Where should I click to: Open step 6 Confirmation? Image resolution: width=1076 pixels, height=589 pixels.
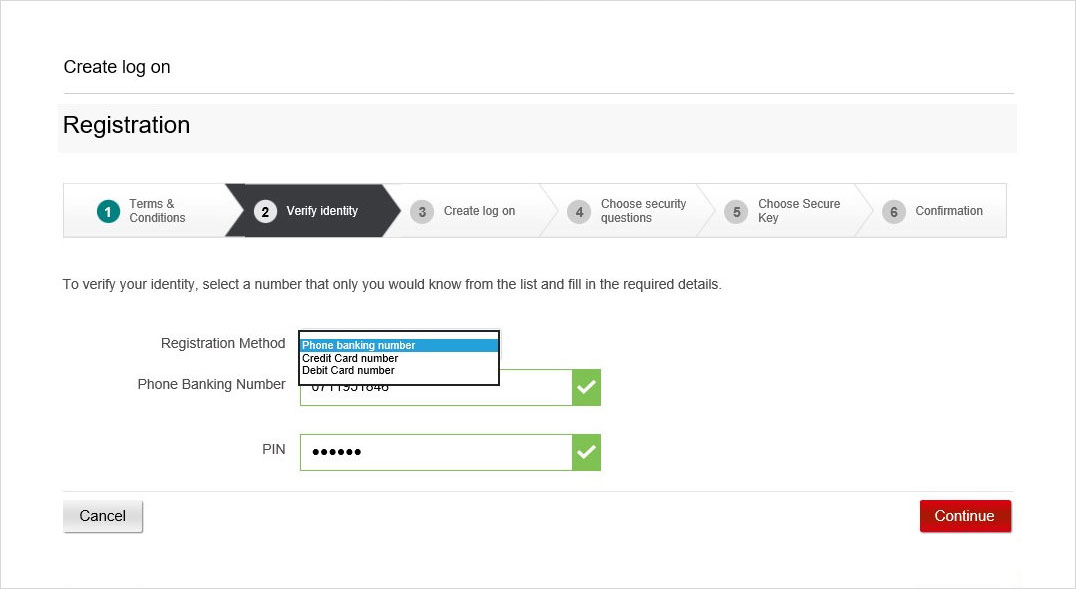coord(933,211)
